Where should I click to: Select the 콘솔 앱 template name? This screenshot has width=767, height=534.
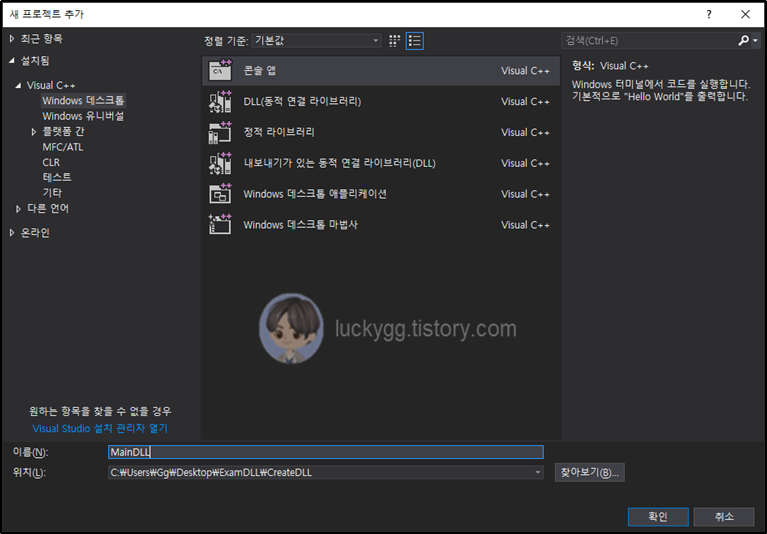pyautogui.click(x=260, y=70)
